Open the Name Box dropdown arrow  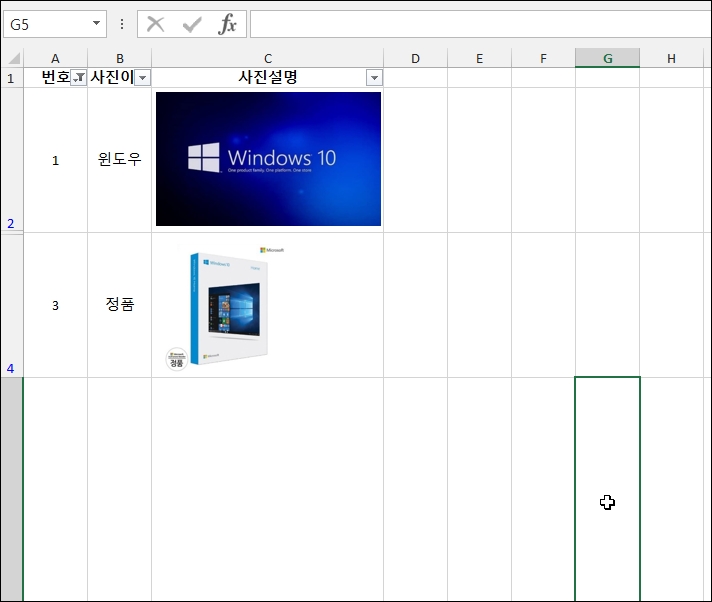(x=96, y=23)
